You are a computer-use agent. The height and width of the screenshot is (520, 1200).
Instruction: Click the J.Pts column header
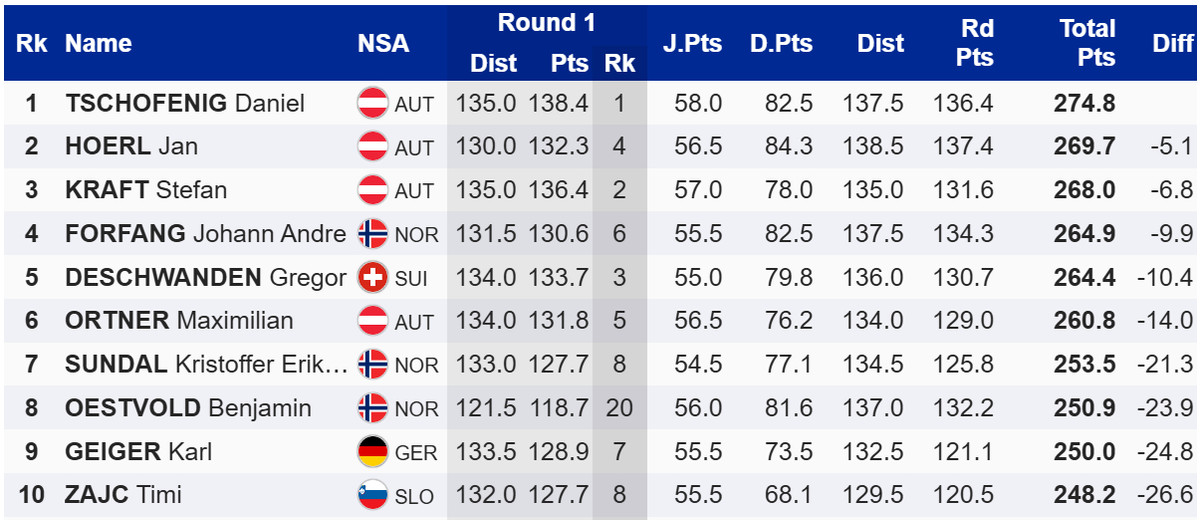[x=692, y=43]
